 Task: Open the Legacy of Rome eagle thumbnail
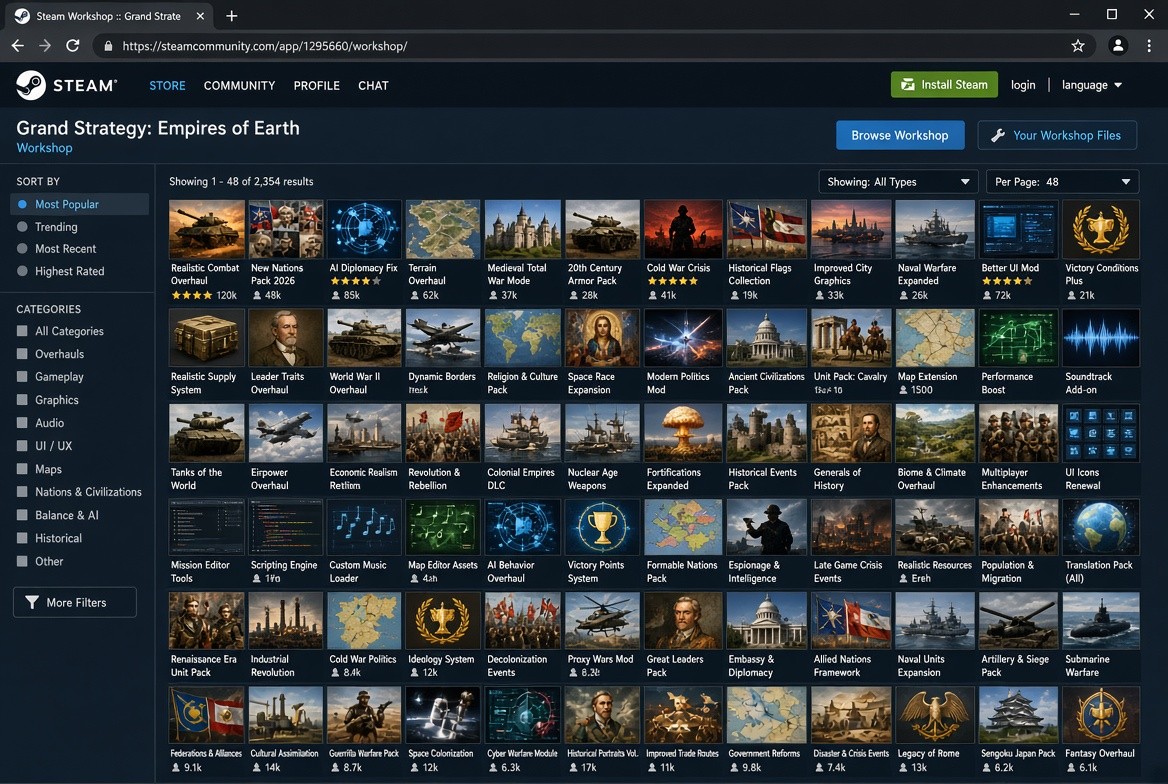934,715
